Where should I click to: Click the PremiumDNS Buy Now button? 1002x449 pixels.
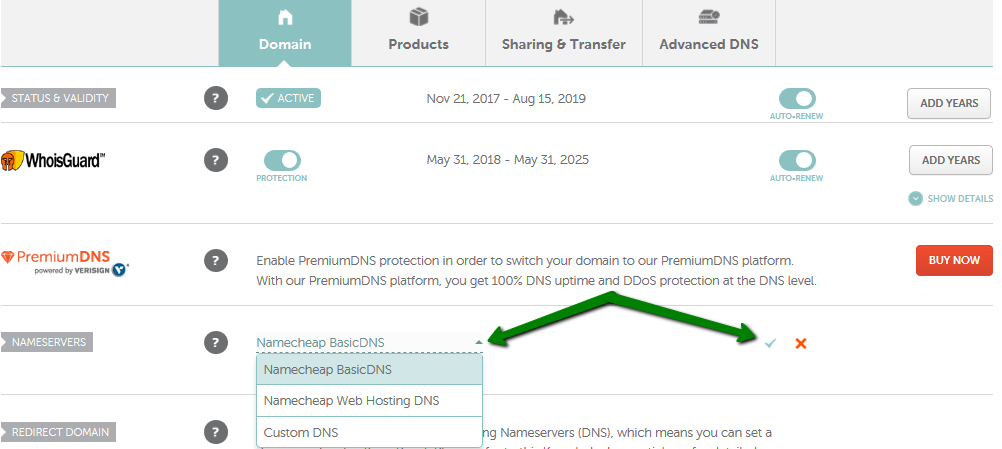coord(954,261)
